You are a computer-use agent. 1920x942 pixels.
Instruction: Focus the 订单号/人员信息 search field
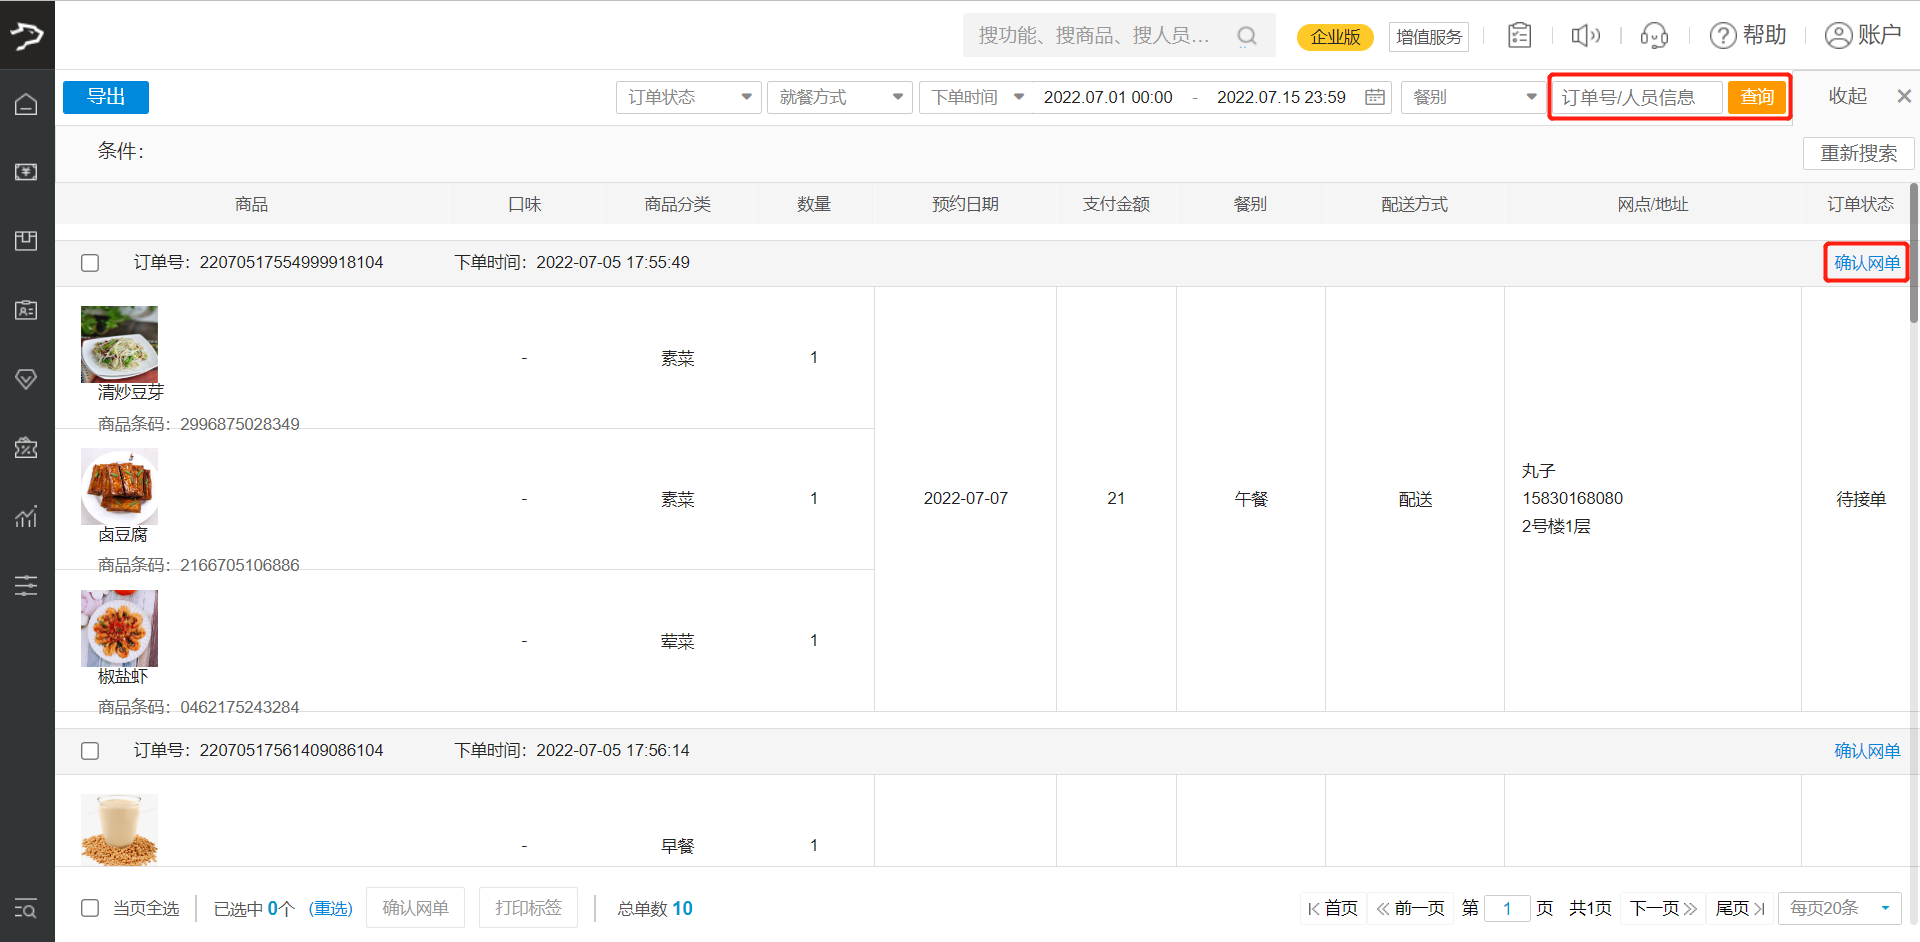point(1637,97)
